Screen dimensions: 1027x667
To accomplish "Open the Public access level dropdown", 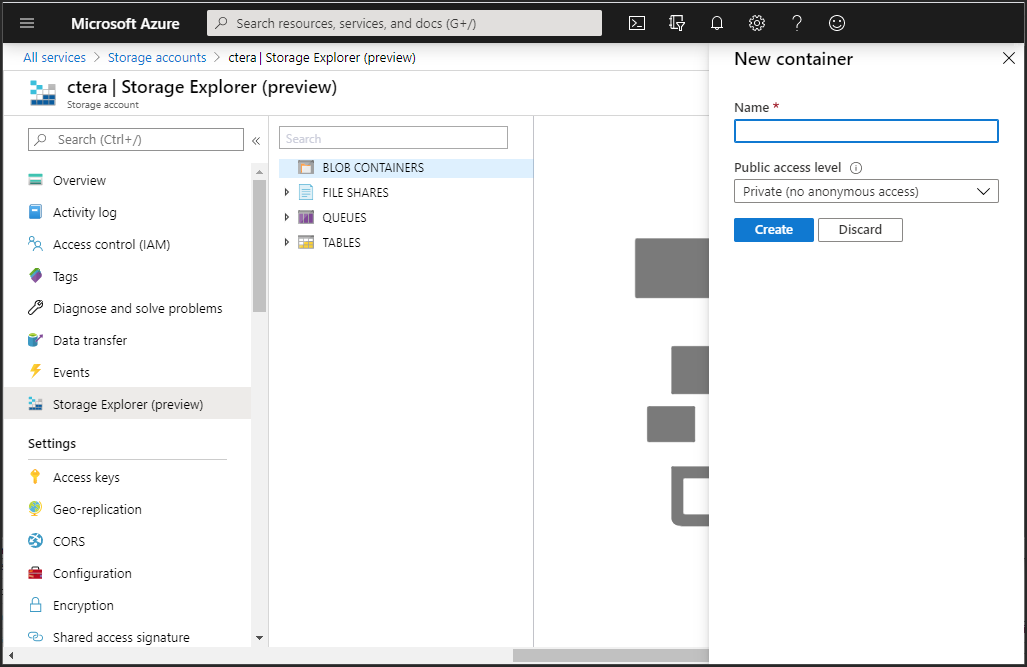I will [x=866, y=191].
